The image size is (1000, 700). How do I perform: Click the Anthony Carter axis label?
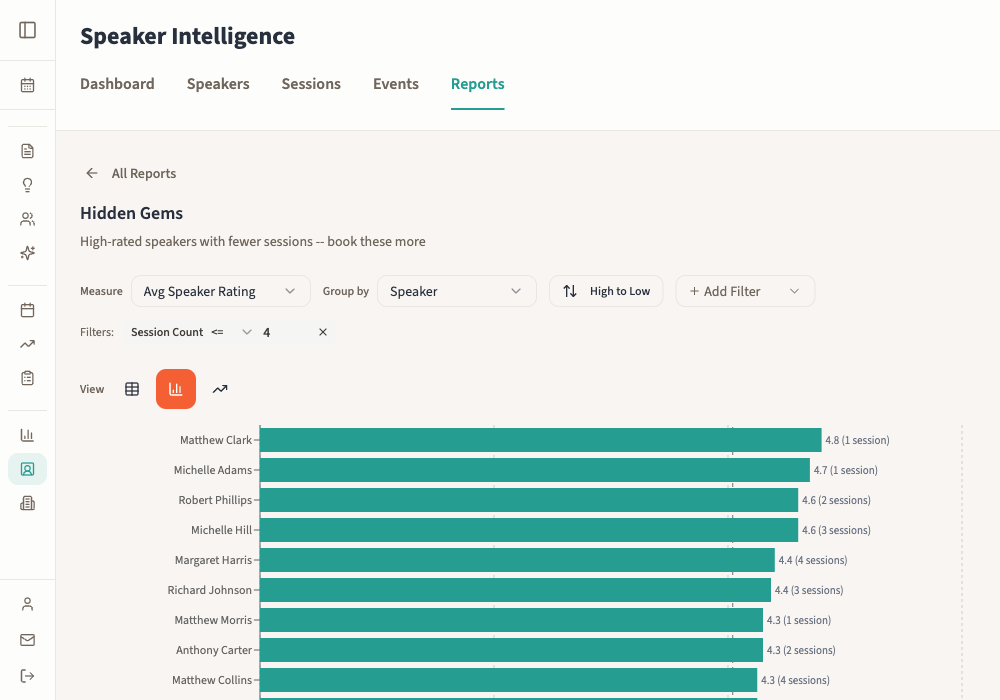214,650
